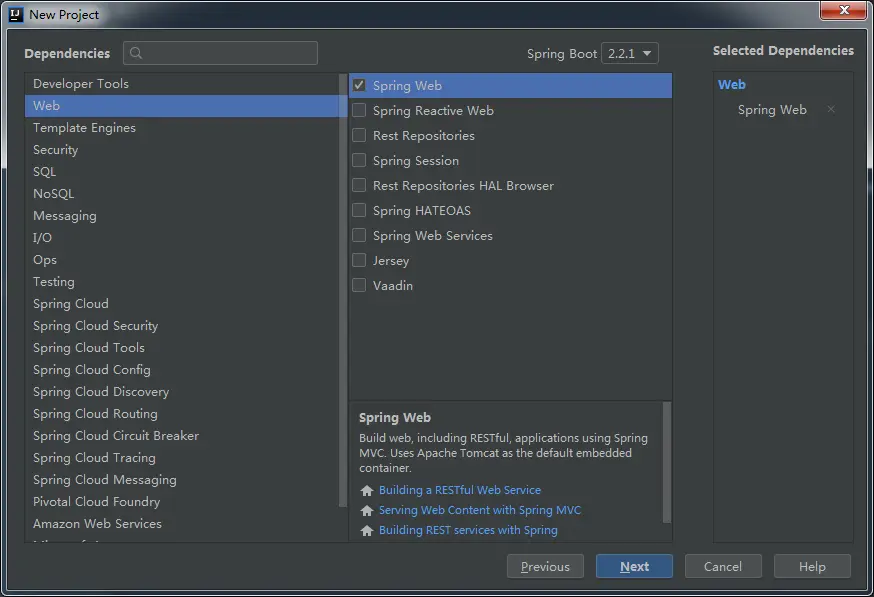Click home icon beside Serving Web Content link
Screen dimensions: 874x597
[x=367, y=511]
